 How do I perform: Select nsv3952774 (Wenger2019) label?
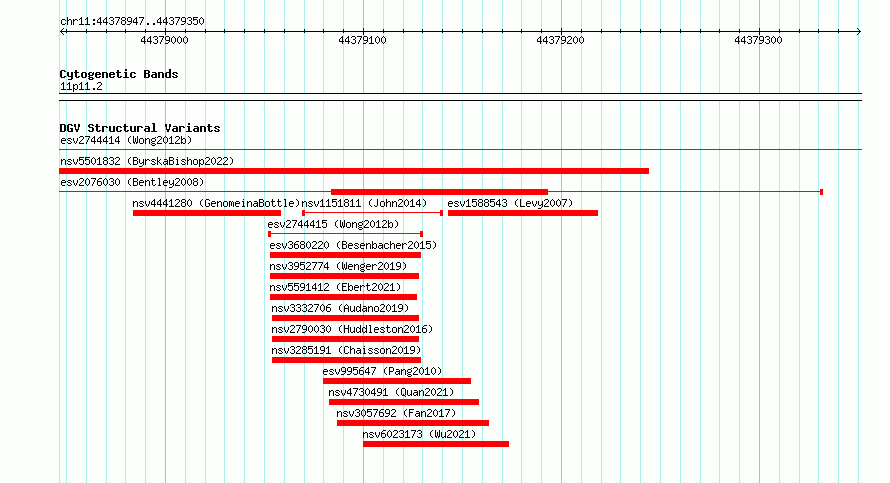tap(338, 266)
